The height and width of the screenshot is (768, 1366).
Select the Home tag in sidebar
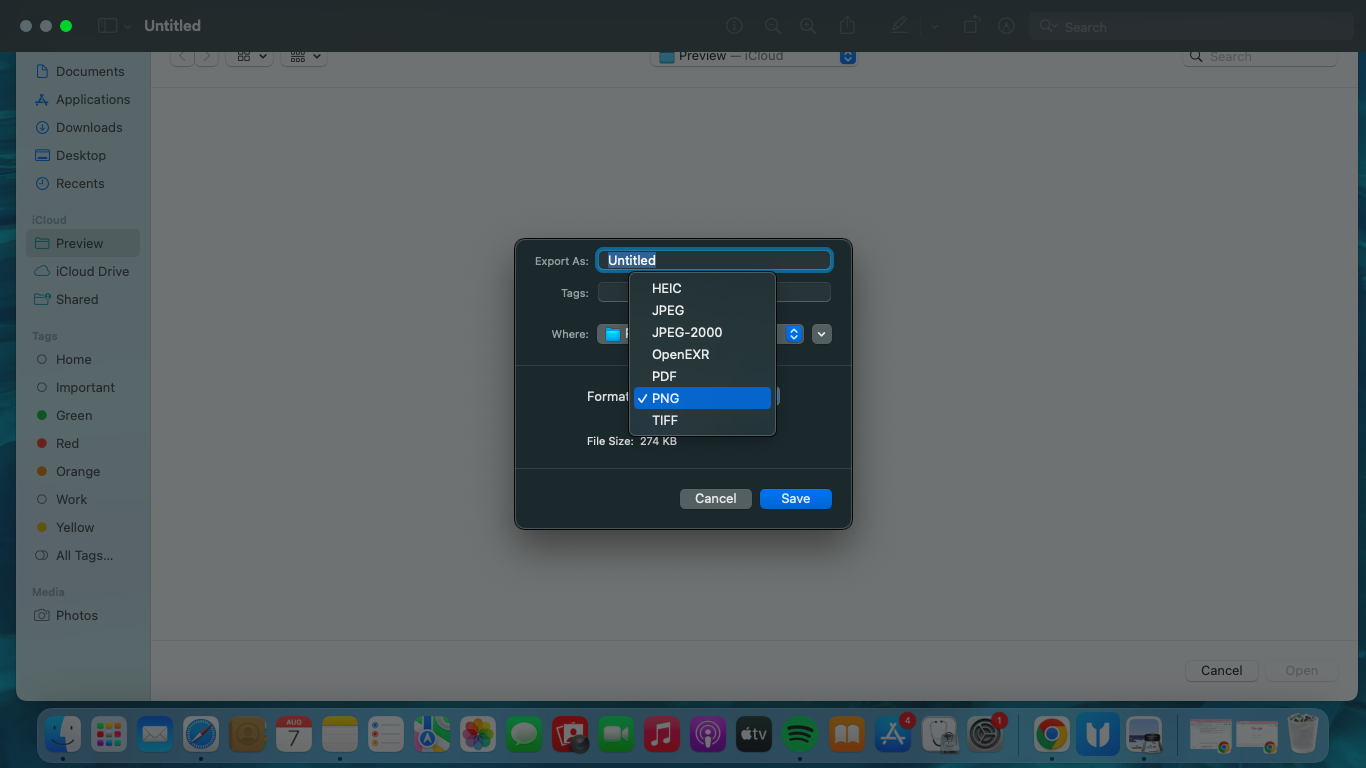pyautogui.click(x=82, y=360)
